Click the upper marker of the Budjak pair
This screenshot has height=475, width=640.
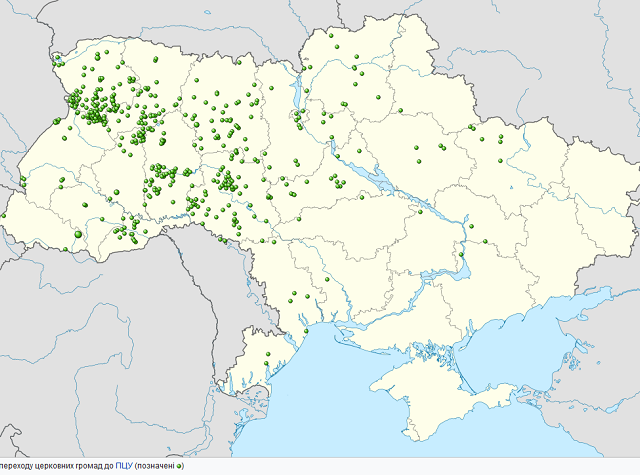pyautogui.click(x=269, y=354)
